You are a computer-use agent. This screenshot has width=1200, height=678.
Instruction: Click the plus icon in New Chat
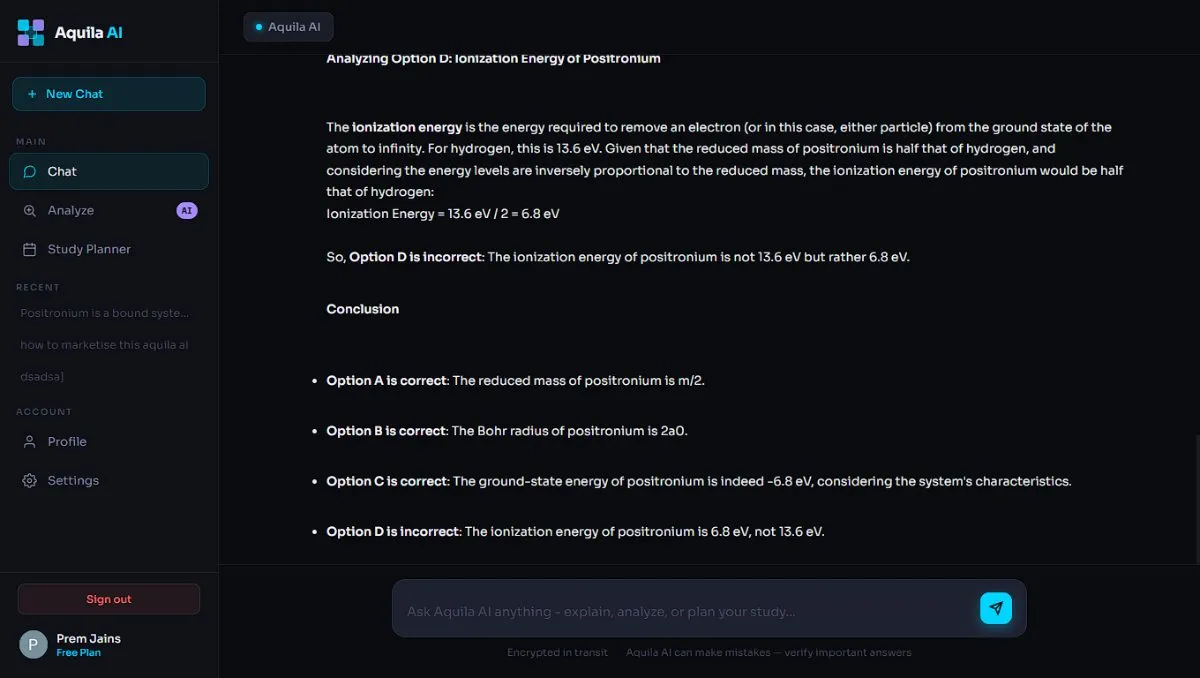(32, 94)
